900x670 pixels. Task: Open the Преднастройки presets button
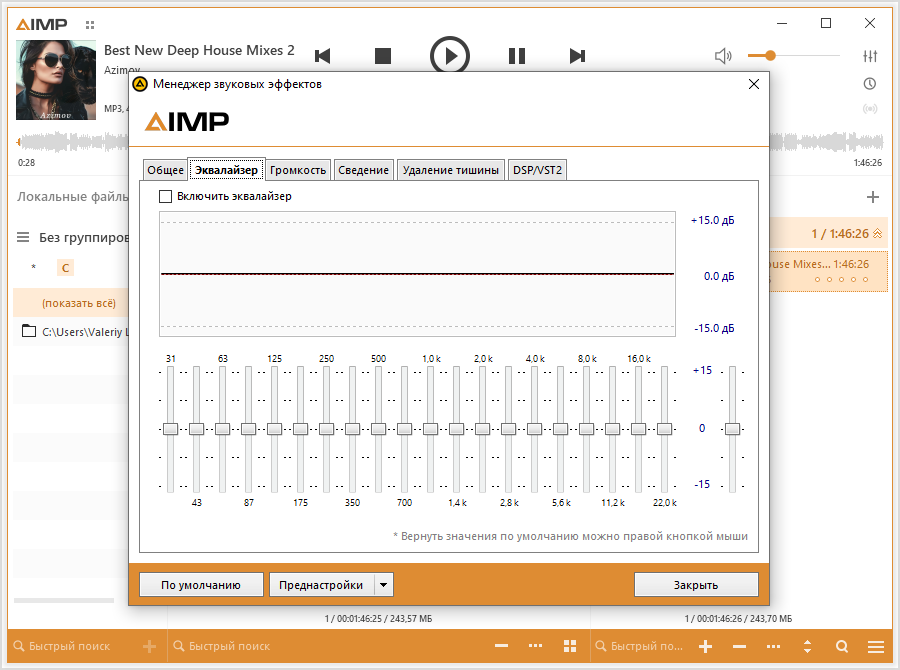pyautogui.click(x=321, y=585)
